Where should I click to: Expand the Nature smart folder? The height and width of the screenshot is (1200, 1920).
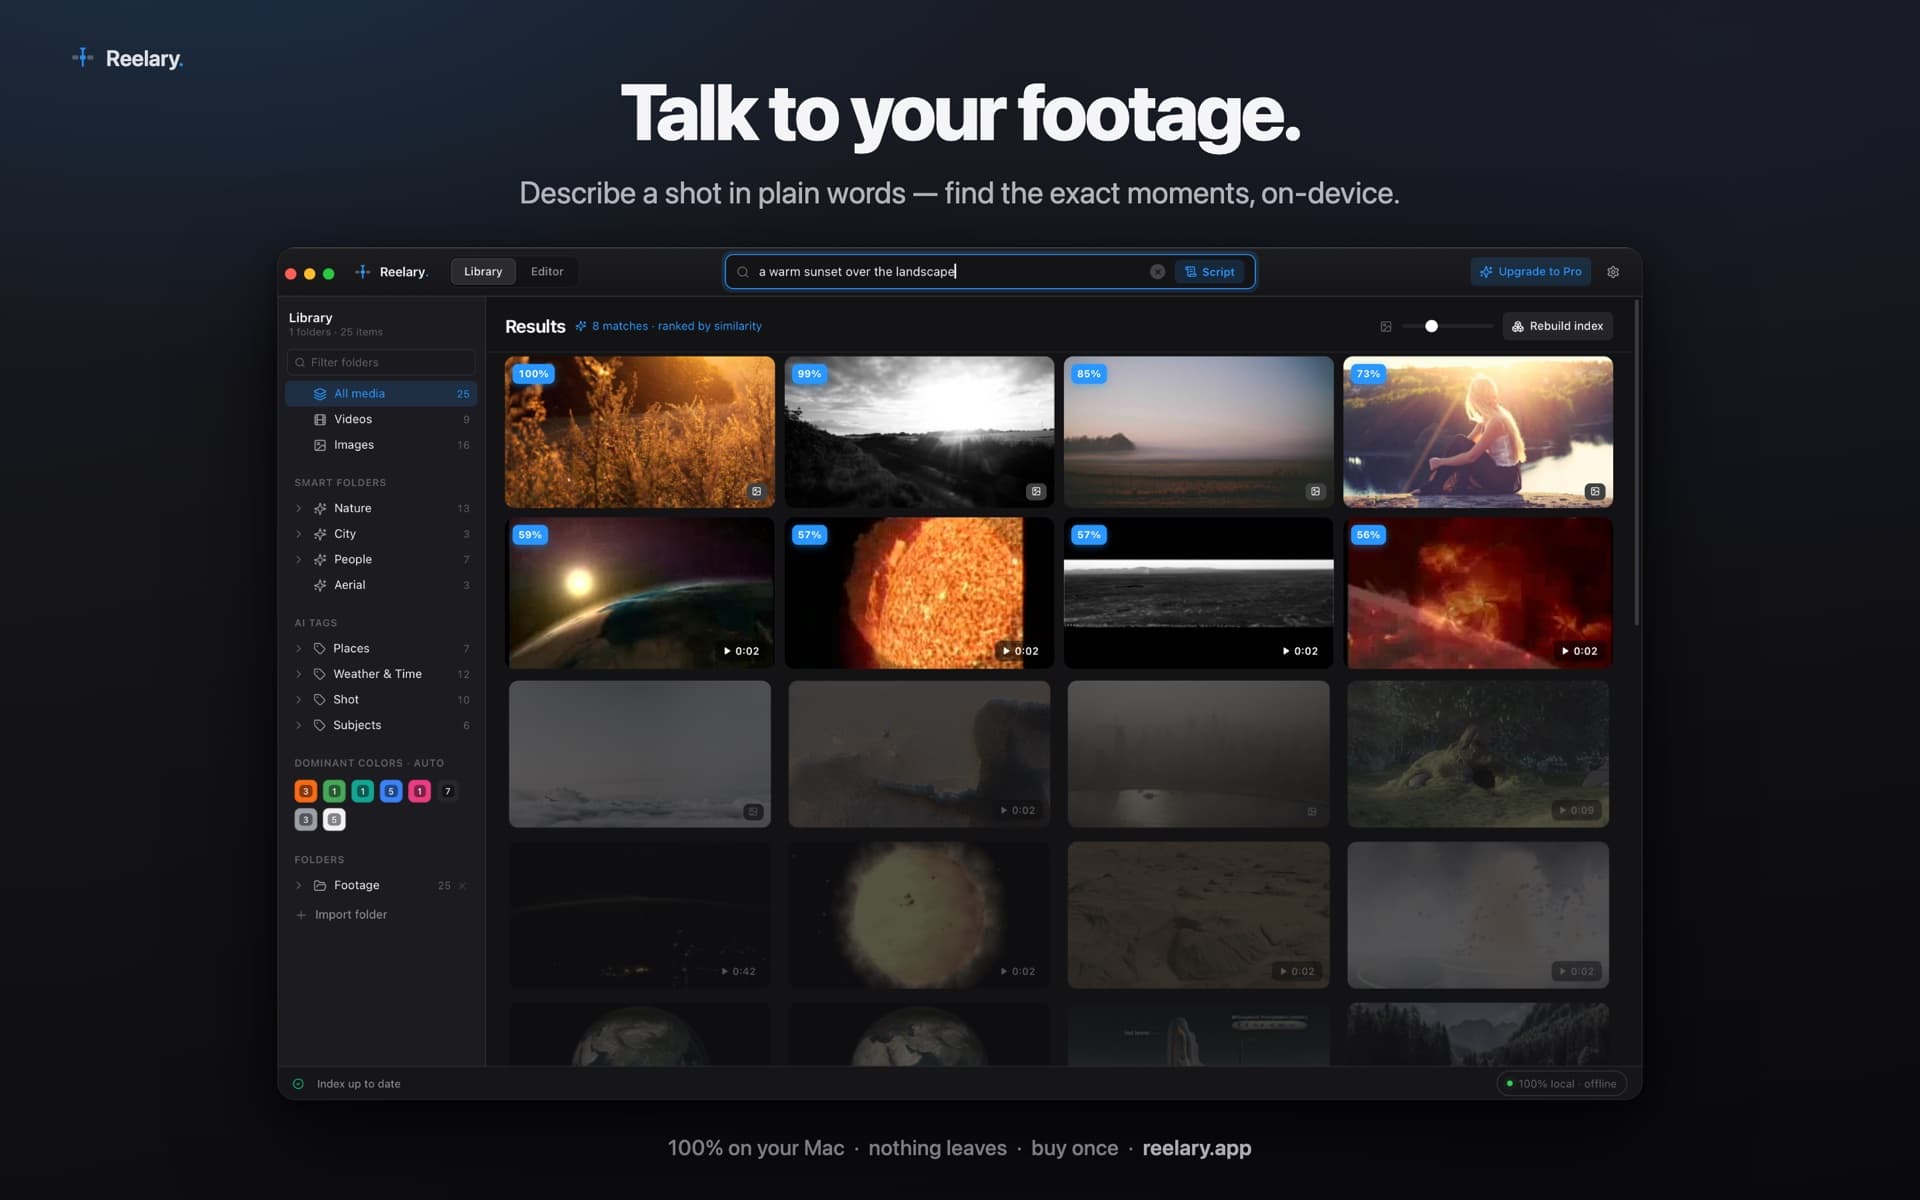[x=298, y=508]
